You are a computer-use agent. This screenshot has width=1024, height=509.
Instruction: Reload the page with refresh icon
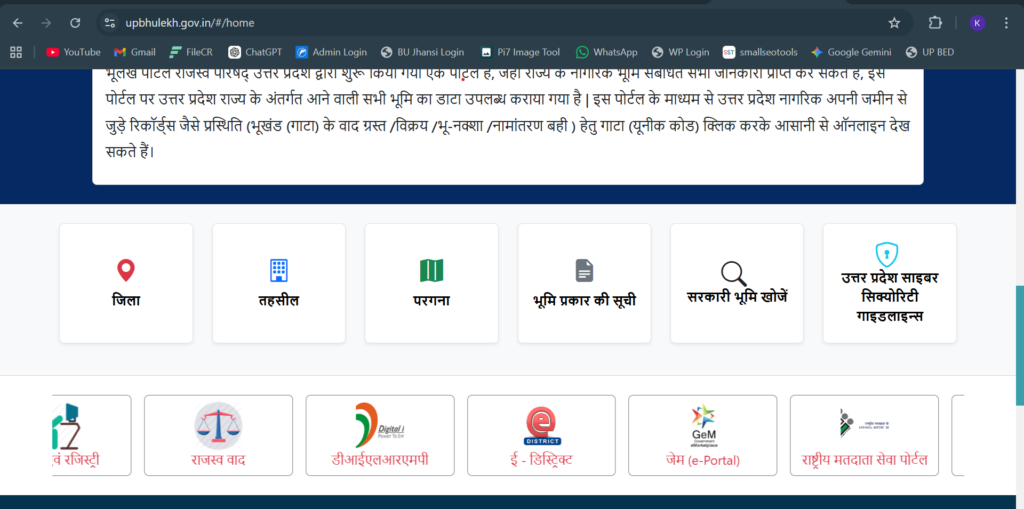pyautogui.click(x=75, y=23)
